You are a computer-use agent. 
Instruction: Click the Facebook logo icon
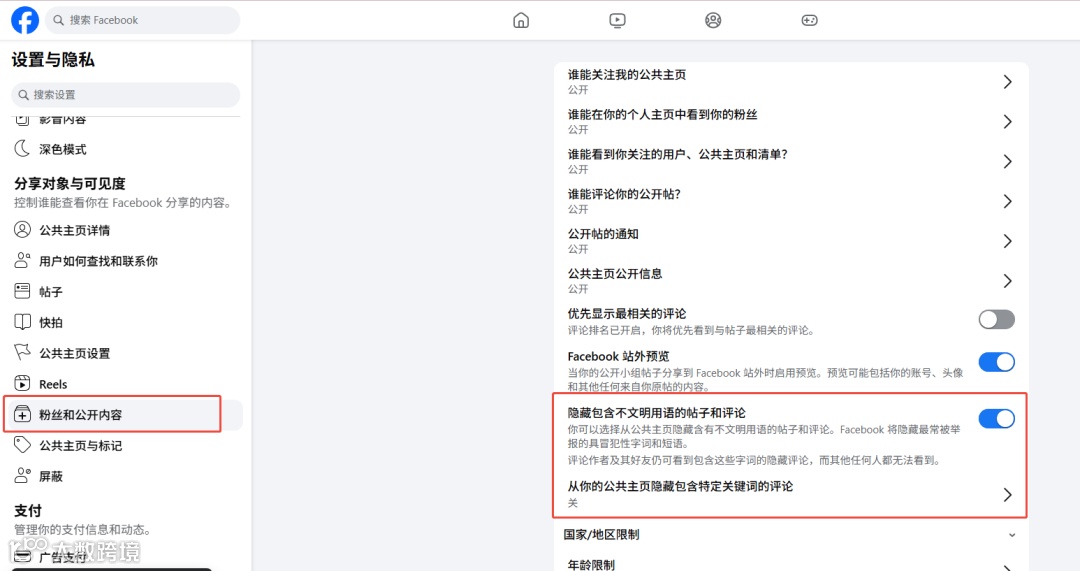click(x=25, y=20)
